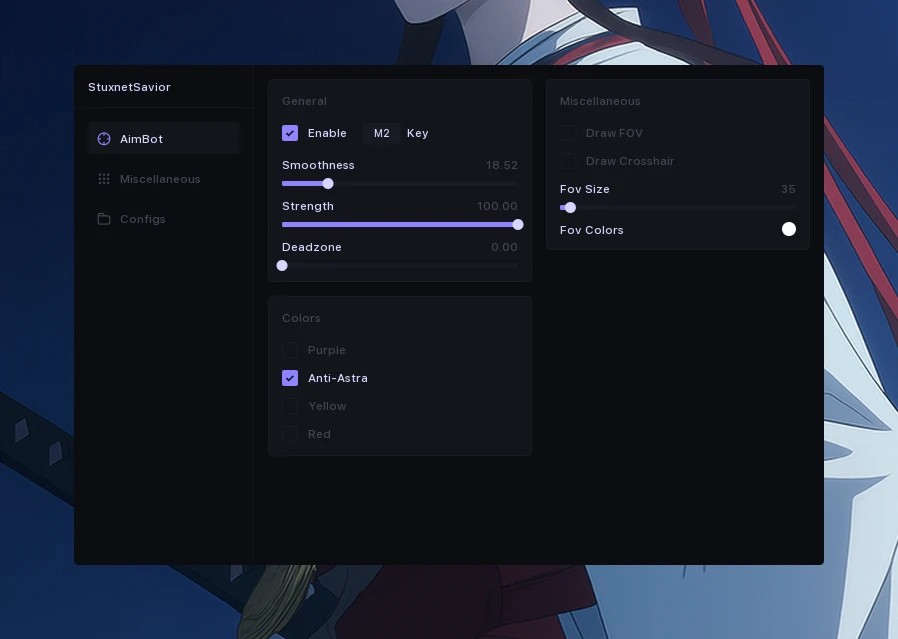Toggle the Draw Crosshair checkbox

[568, 161]
